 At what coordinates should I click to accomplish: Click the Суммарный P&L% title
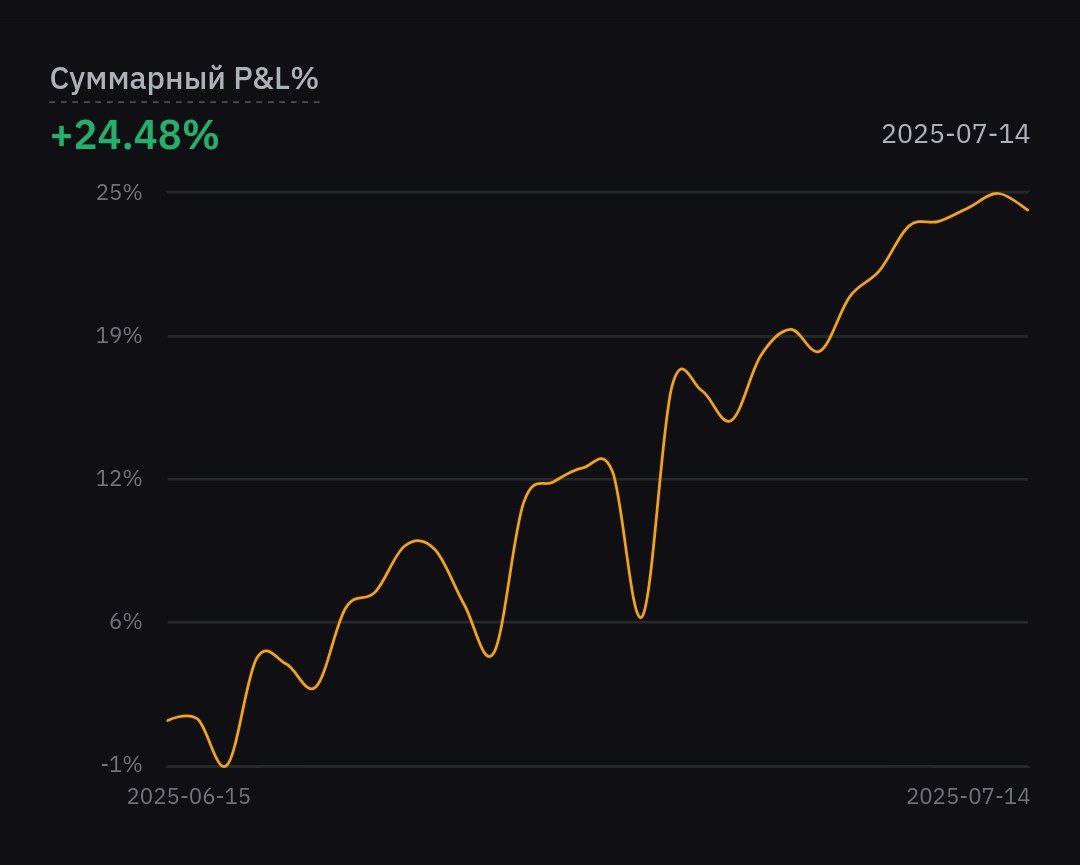[184, 79]
